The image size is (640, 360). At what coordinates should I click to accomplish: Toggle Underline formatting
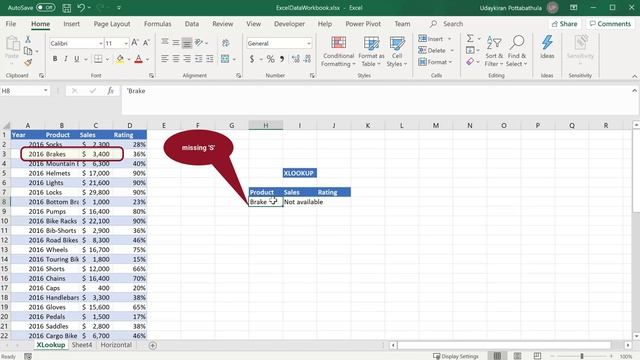click(76, 59)
